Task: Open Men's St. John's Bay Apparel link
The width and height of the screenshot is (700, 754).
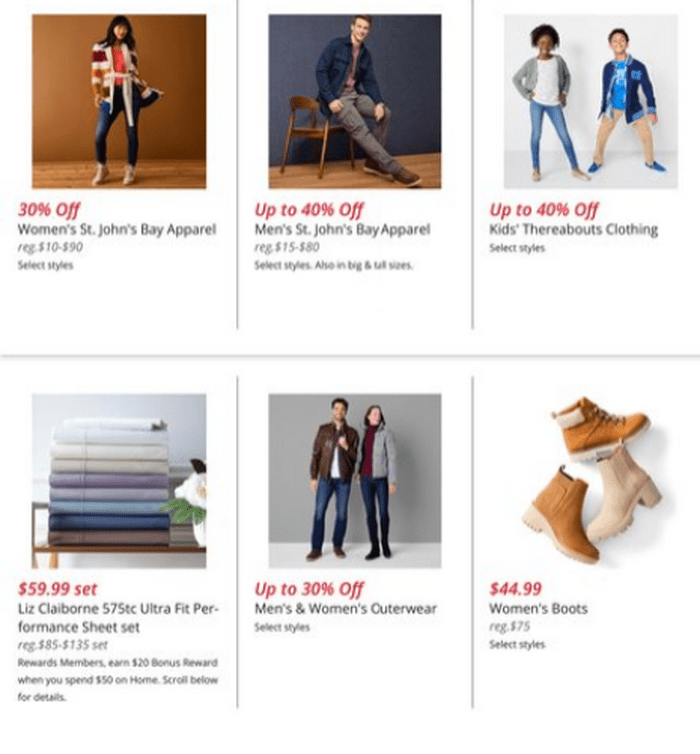Action: click(x=342, y=229)
